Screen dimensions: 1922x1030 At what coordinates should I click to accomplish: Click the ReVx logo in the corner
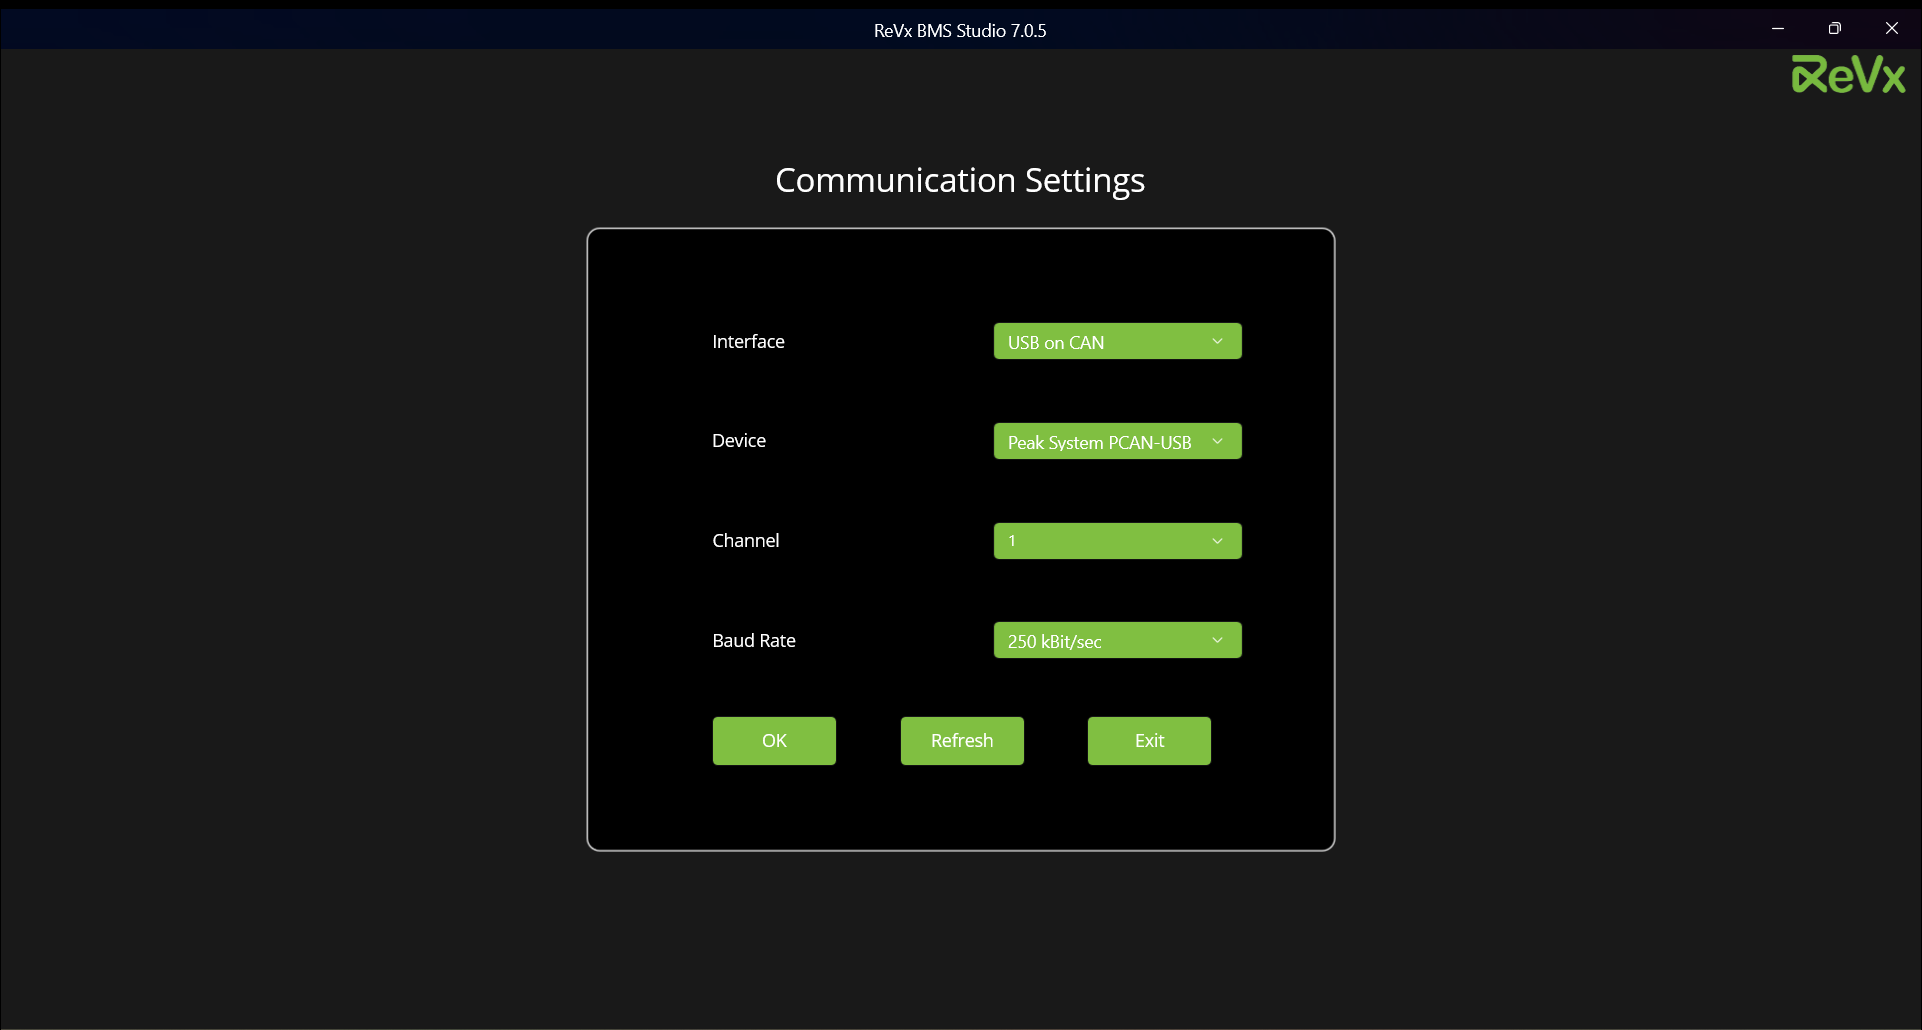(x=1848, y=75)
